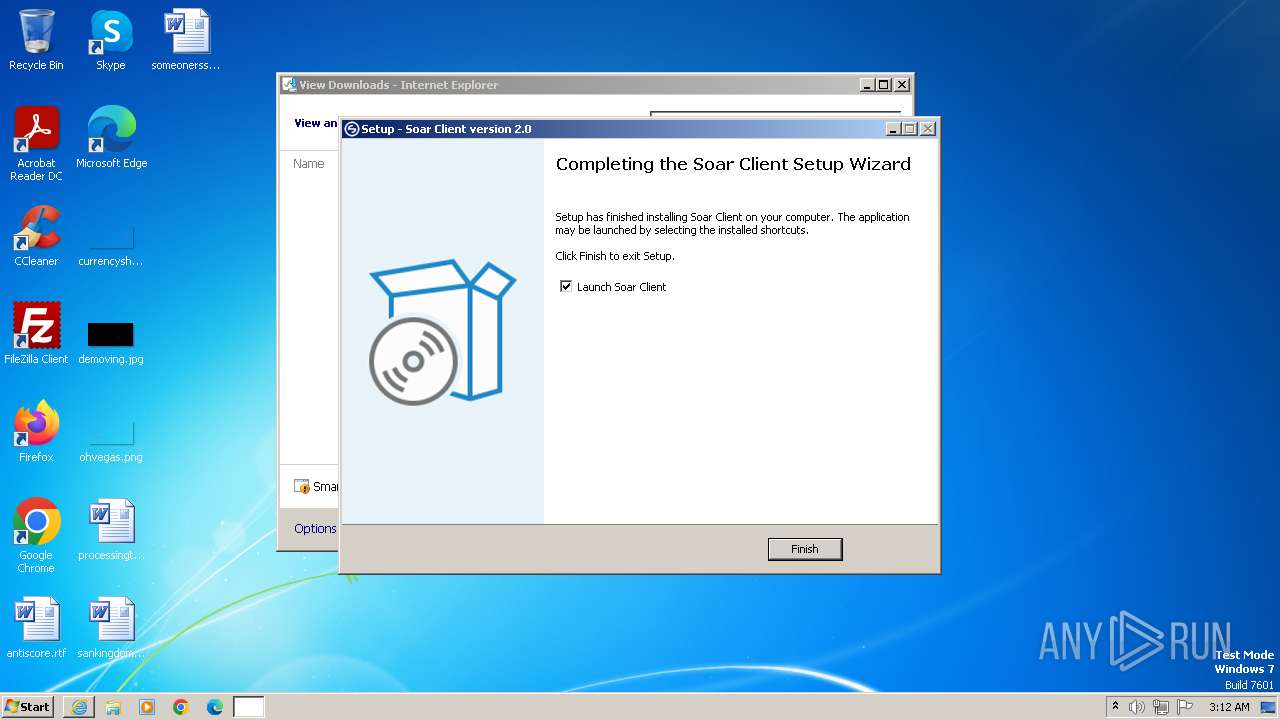
Task: Click SmartScreen shield icon in View Downloads
Action: (302, 486)
